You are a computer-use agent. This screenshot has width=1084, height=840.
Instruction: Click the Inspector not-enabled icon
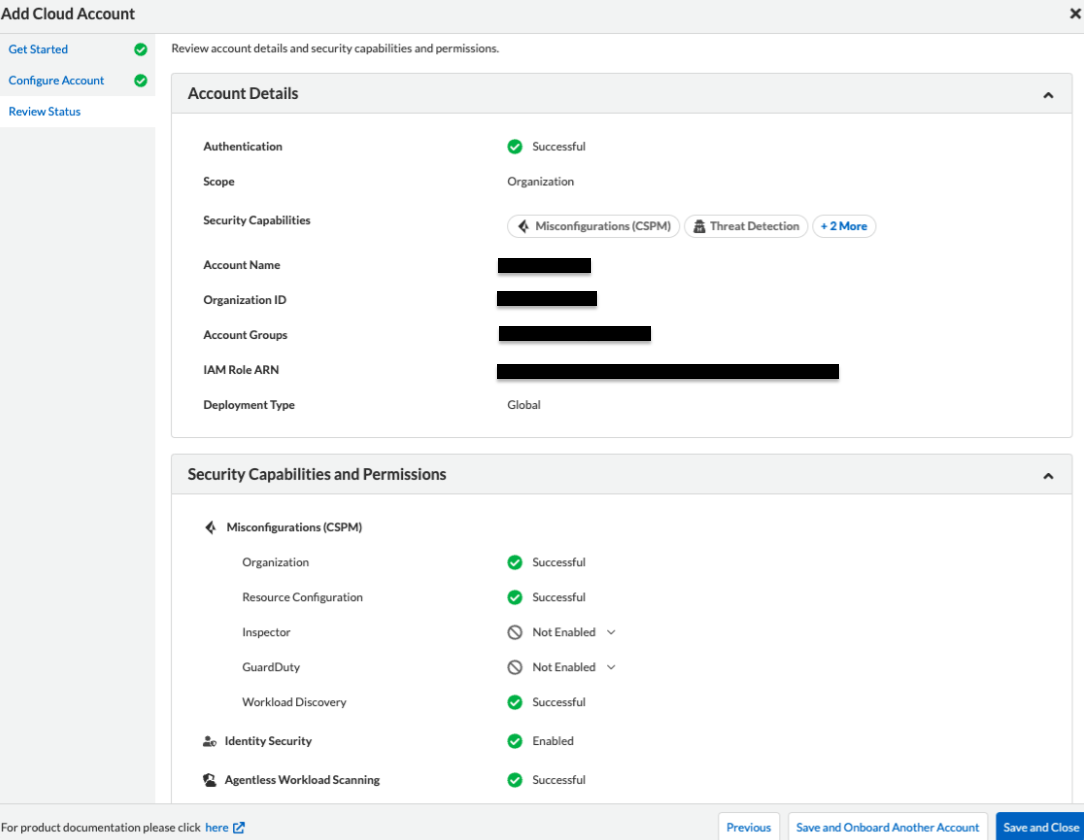pos(515,632)
